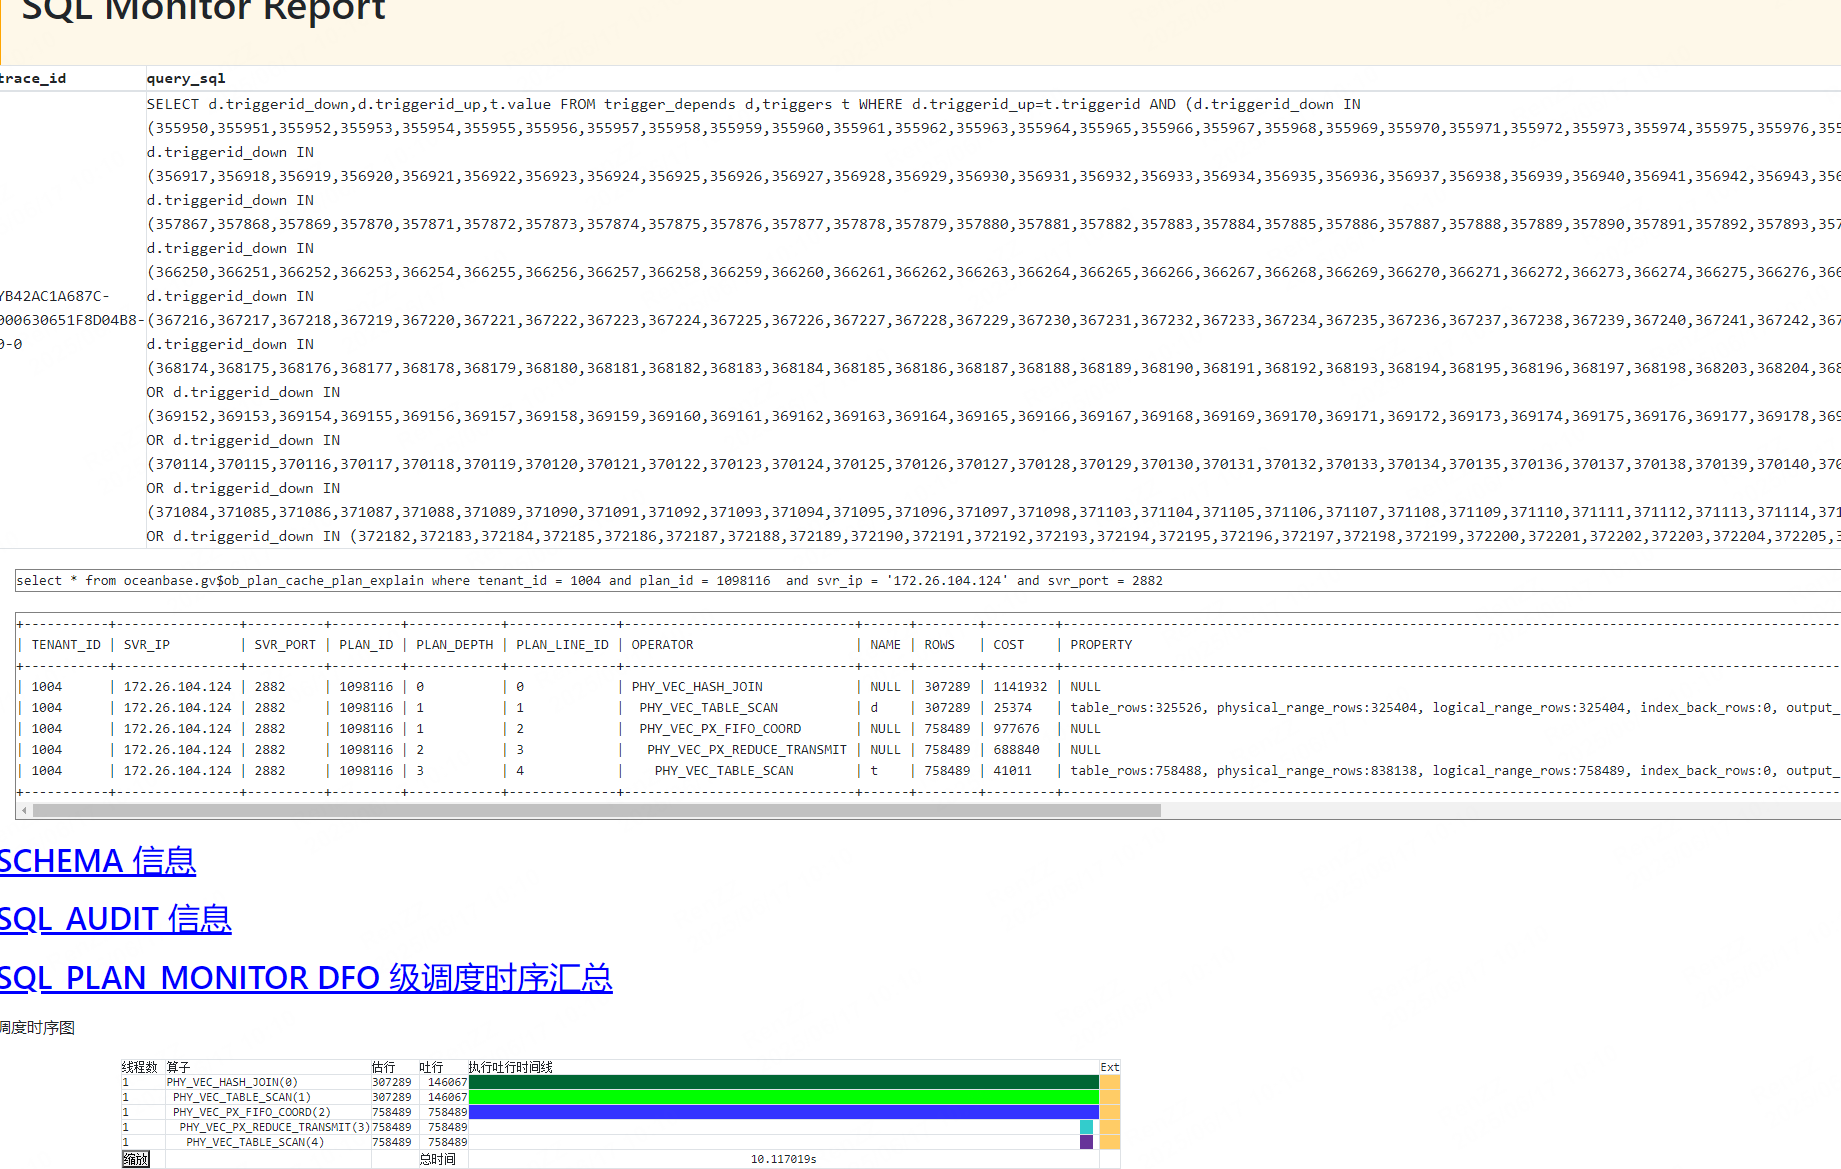Image resolution: width=1841 pixels, height=1169 pixels.
Task: Click cost value 688840 in plan table
Action: [x=1016, y=750]
